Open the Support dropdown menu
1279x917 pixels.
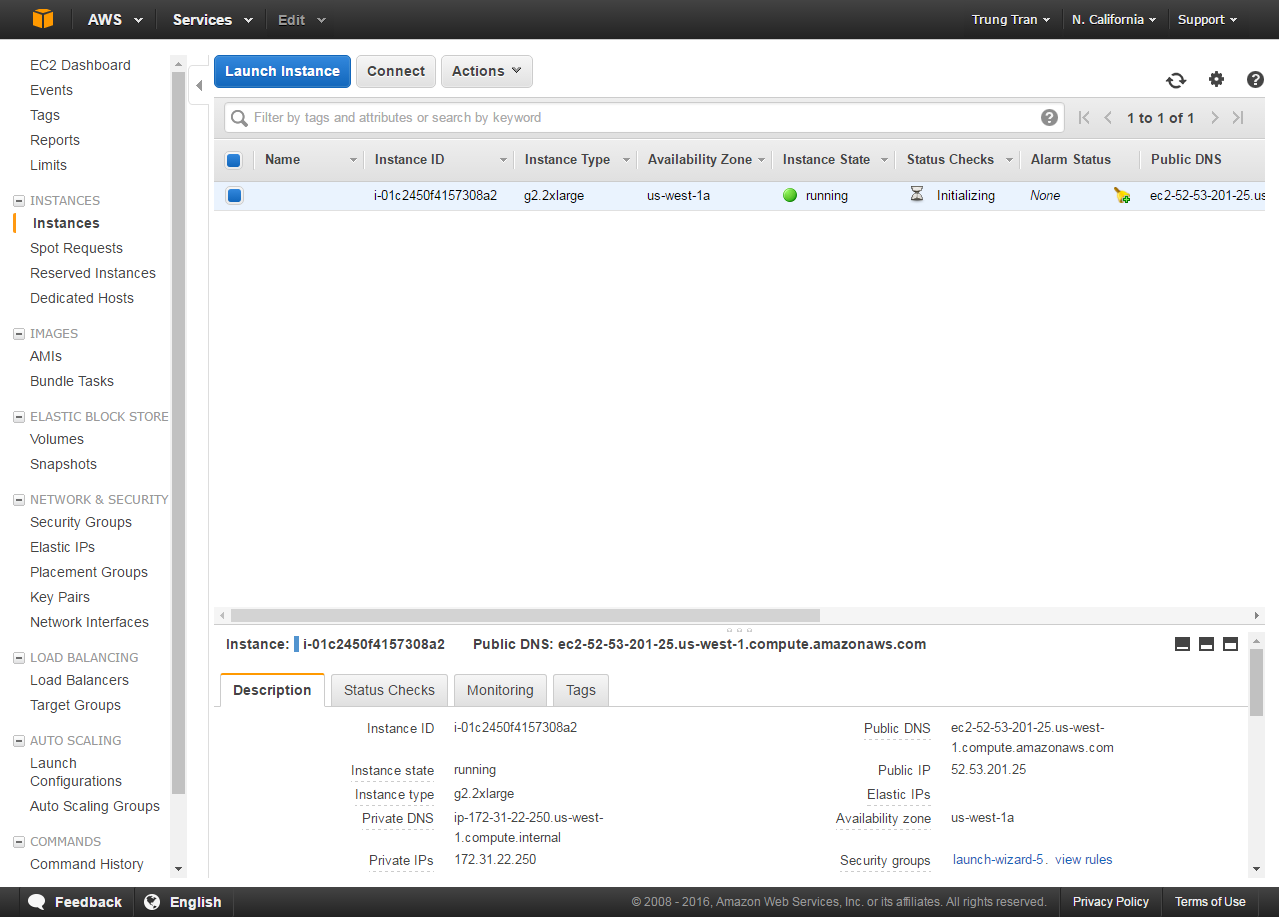(1207, 19)
